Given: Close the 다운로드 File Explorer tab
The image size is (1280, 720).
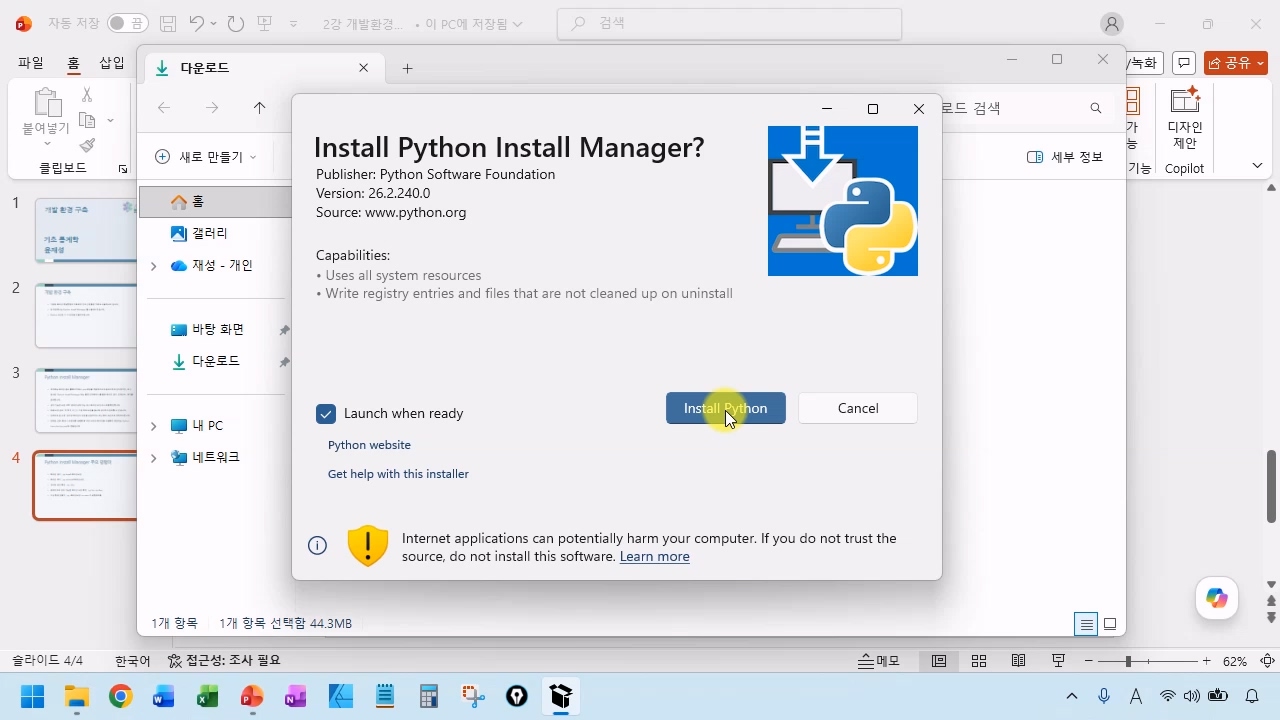Looking at the screenshot, I should click(x=364, y=68).
